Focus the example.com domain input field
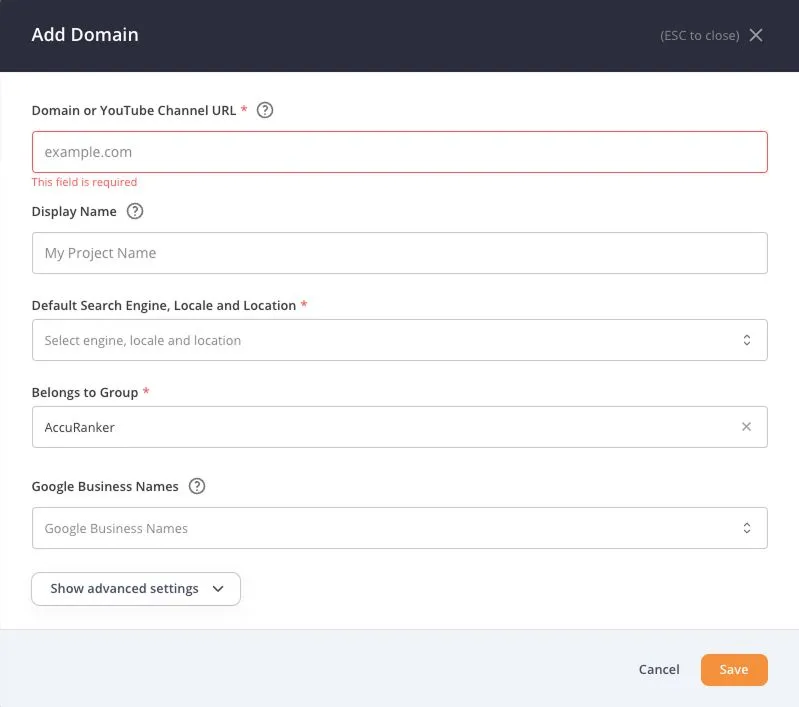Image resolution: width=799 pixels, height=707 pixels. point(399,152)
